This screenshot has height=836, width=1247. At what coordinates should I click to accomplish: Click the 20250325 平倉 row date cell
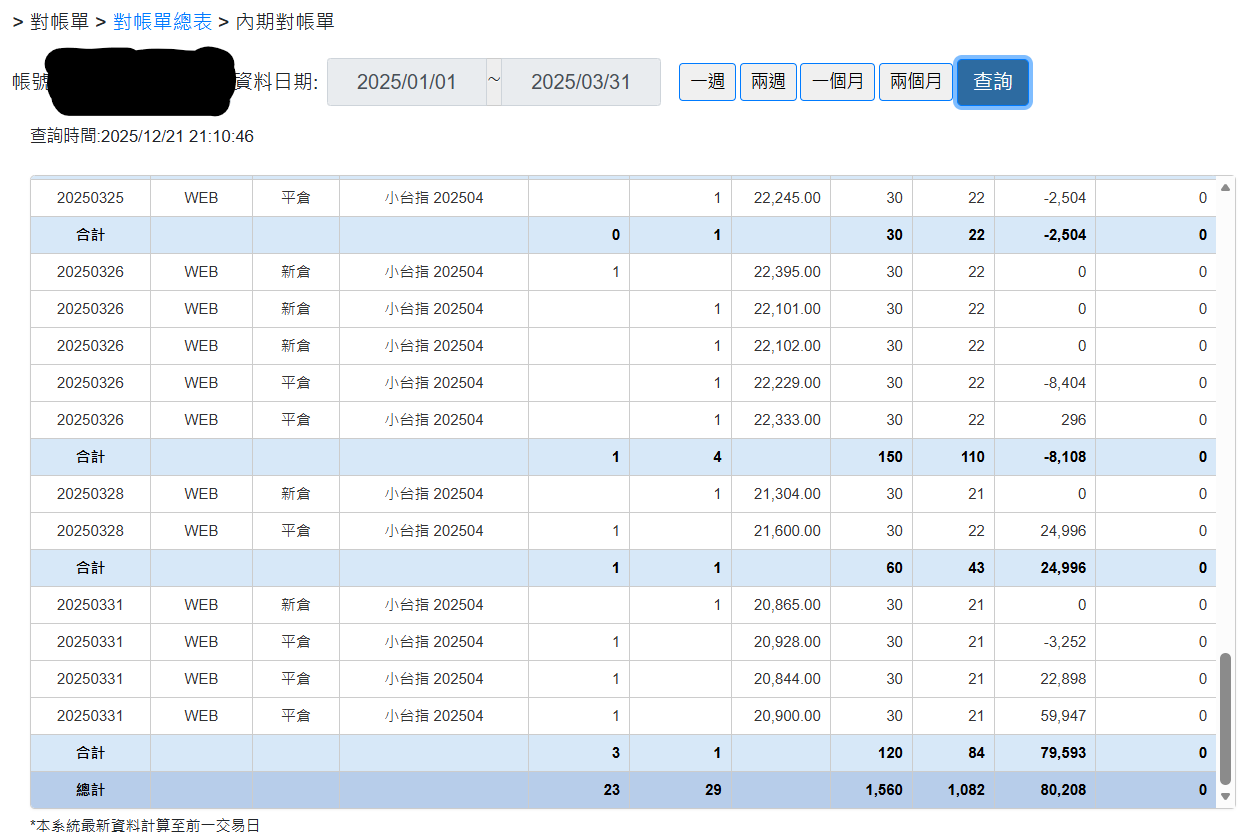click(x=90, y=198)
